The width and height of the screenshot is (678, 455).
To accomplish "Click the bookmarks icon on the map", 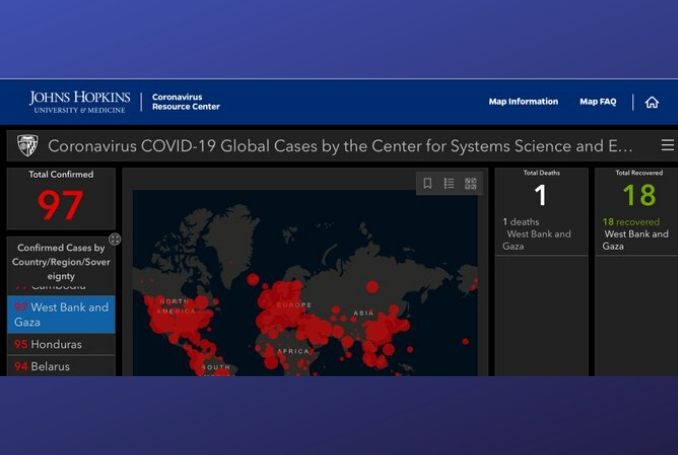I will point(427,183).
